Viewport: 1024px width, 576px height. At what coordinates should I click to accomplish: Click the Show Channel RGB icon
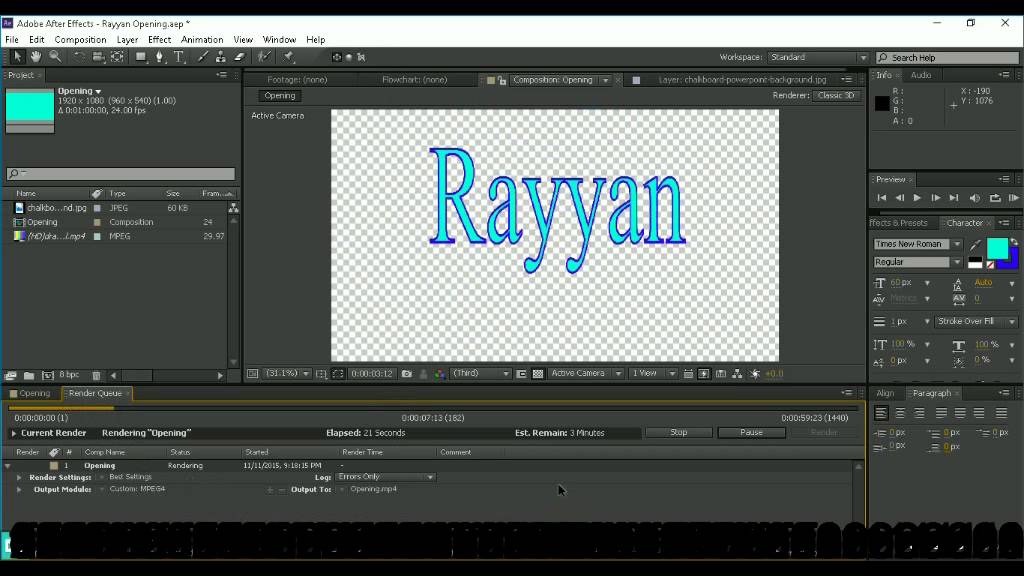[x=440, y=374]
